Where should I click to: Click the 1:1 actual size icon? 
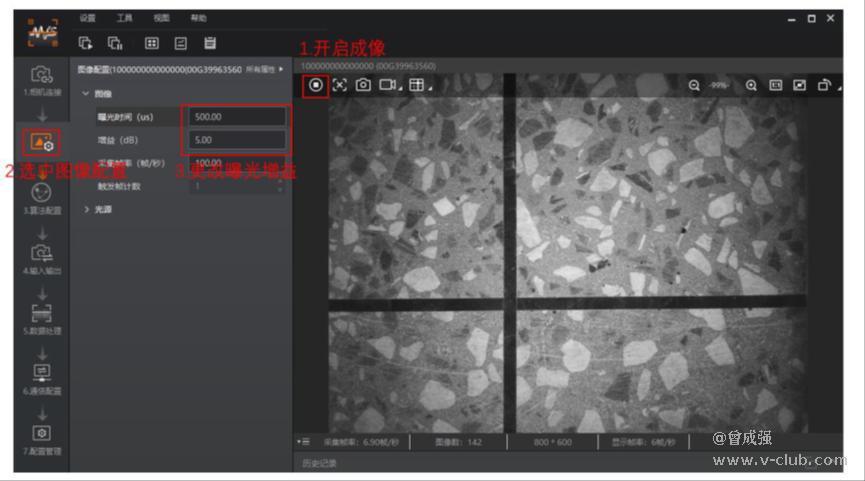[776, 85]
